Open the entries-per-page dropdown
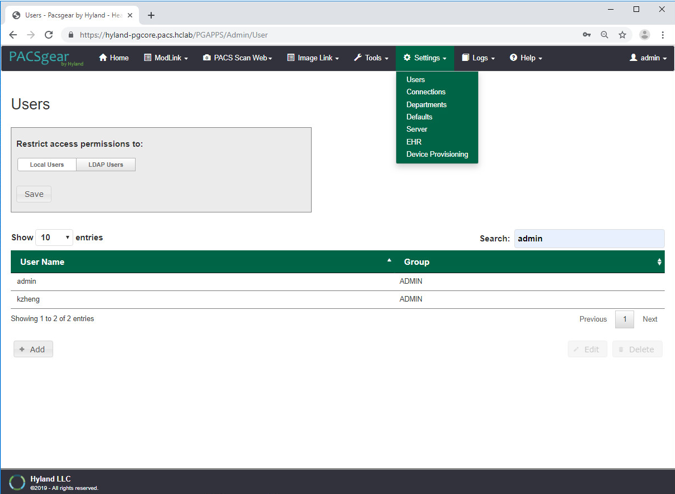675x494 pixels. tap(54, 238)
